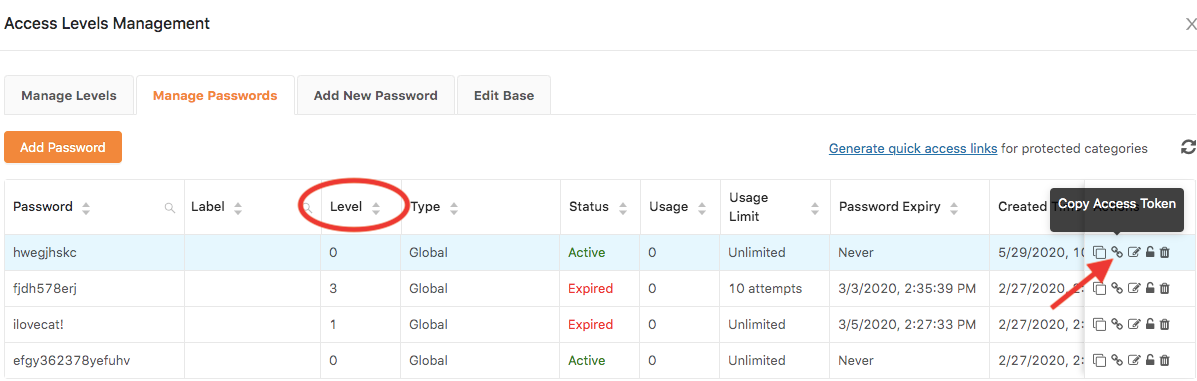Sort table by Level column arrows
The width and height of the screenshot is (1197, 381).
(376, 208)
